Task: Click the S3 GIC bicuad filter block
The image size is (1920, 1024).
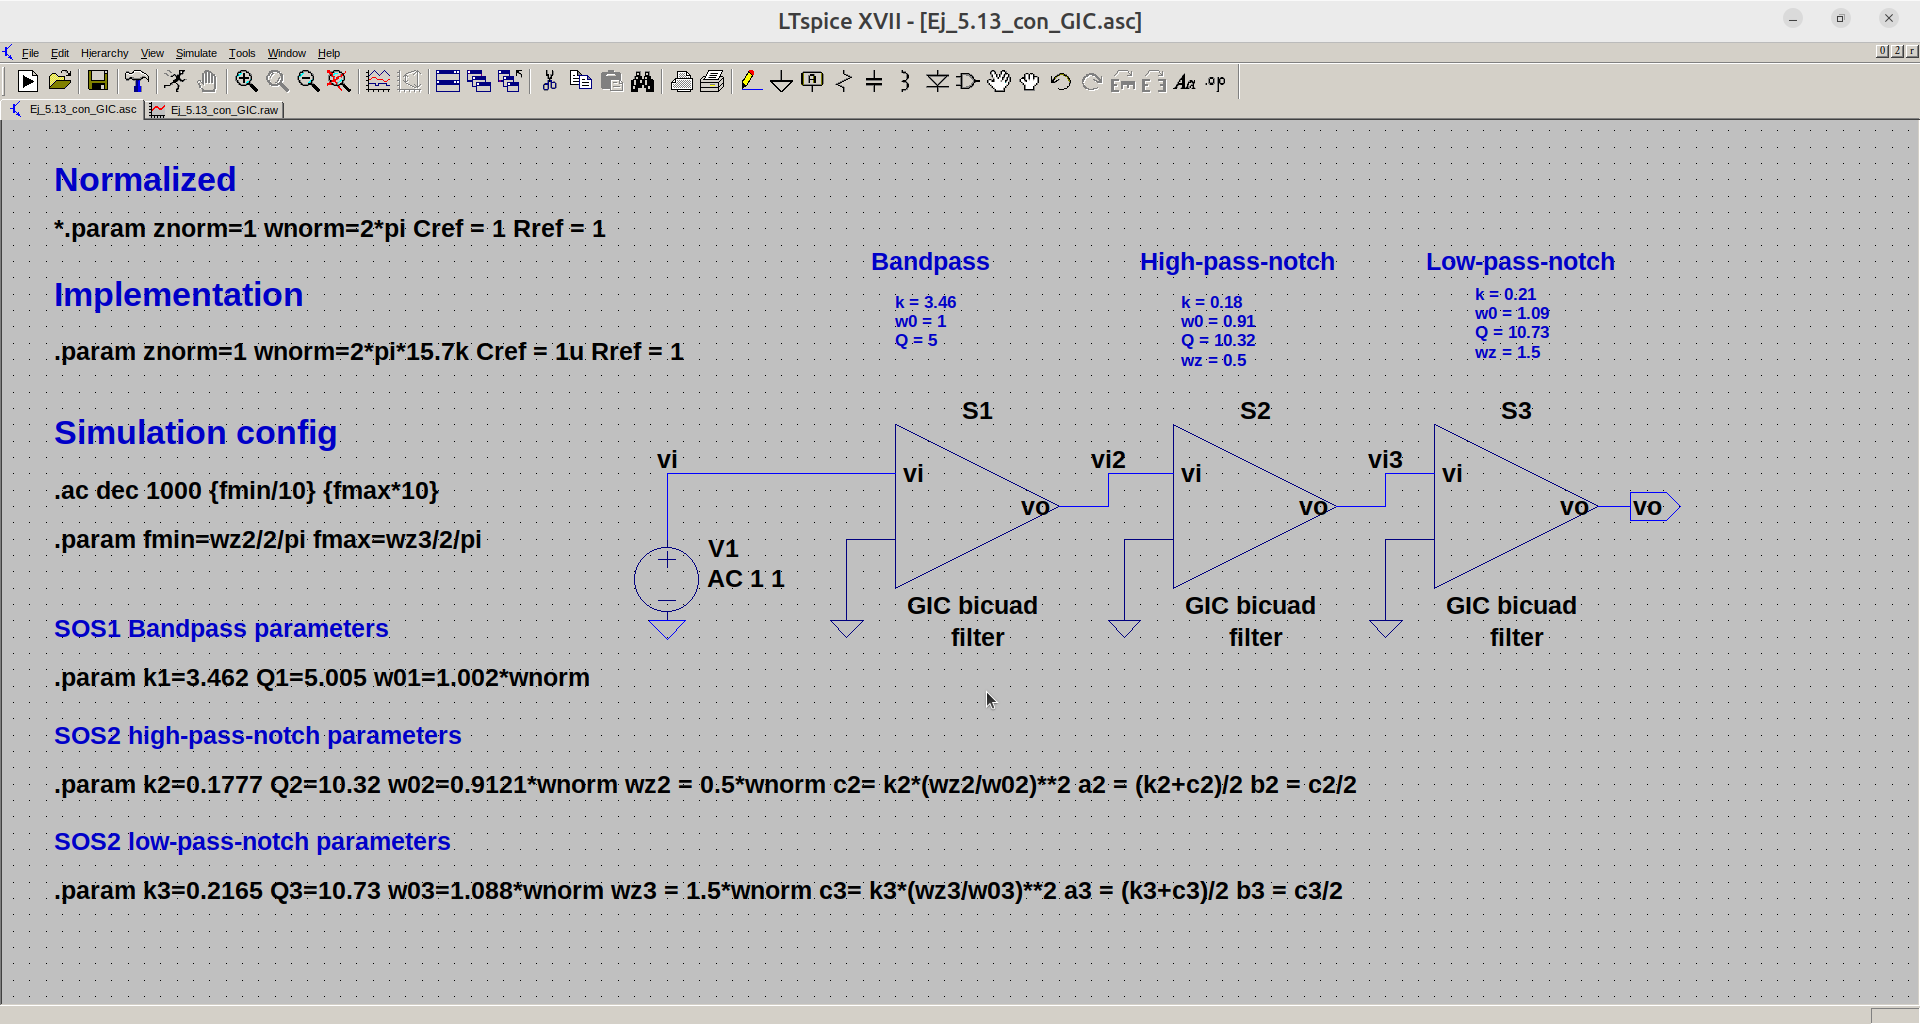Action: point(1514,506)
